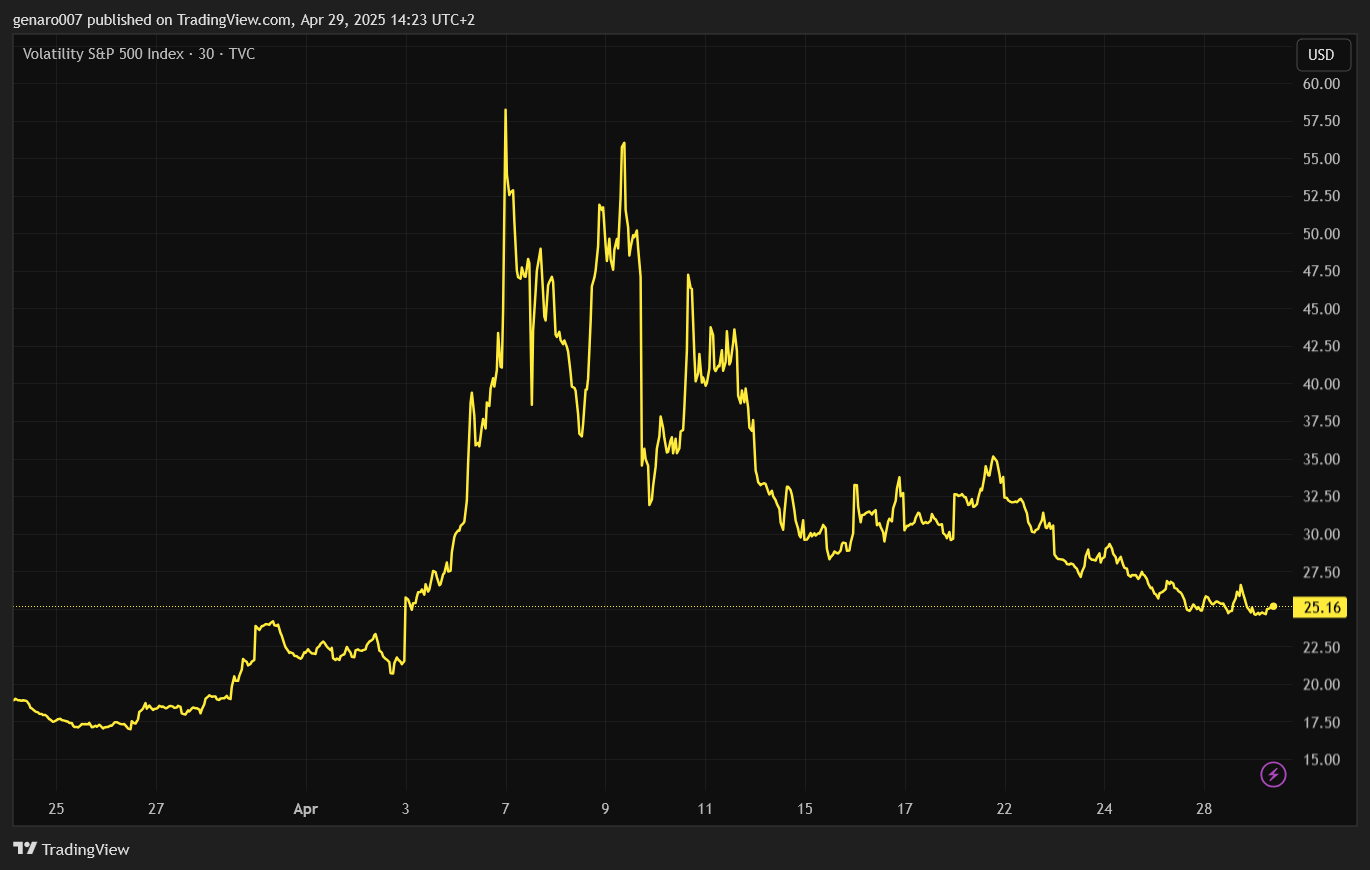Image resolution: width=1370 pixels, height=870 pixels.
Task: Click the date 11 on time axis
Action: (x=705, y=809)
